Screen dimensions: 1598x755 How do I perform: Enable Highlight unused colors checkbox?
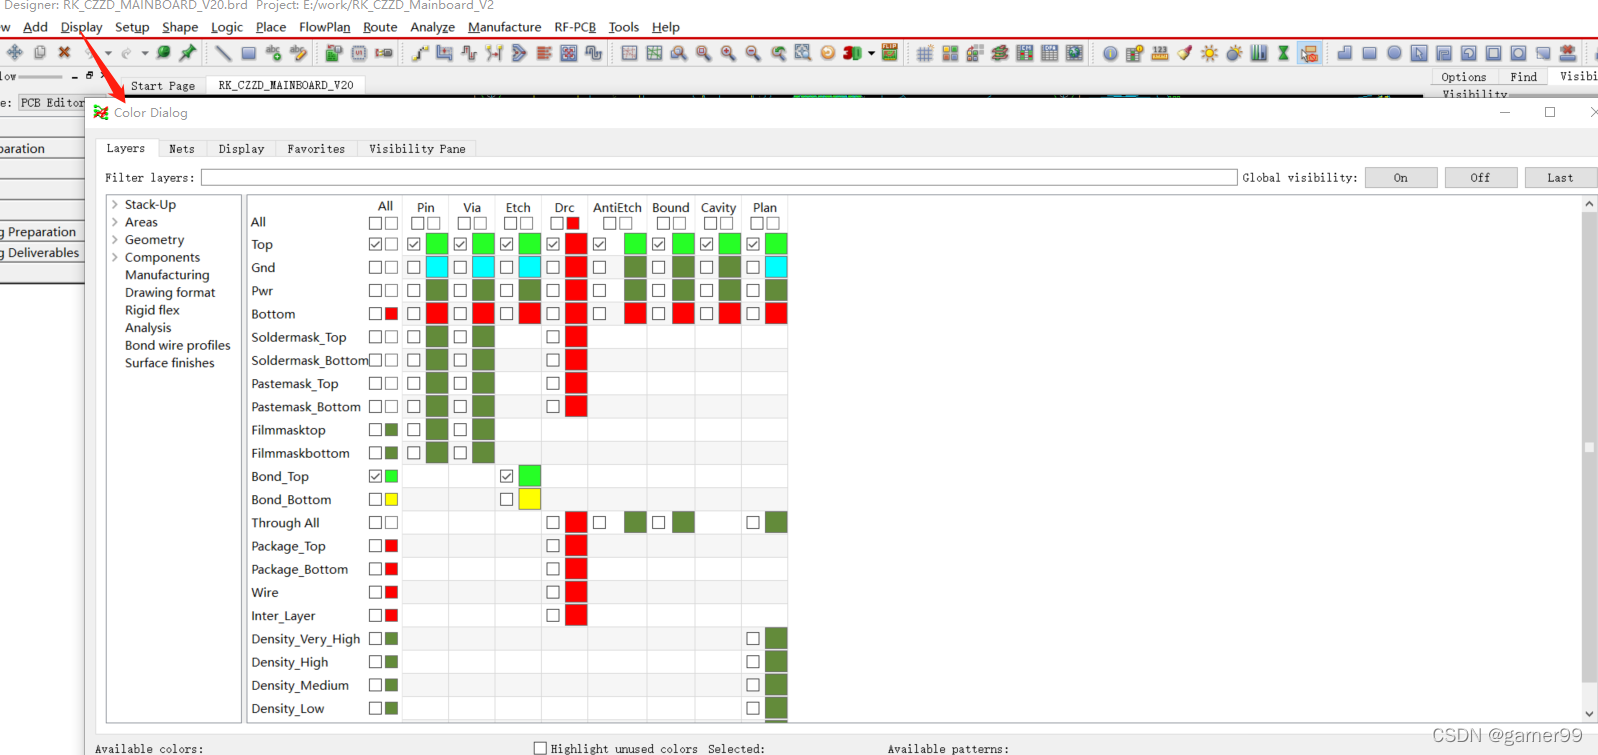coord(540,748)
